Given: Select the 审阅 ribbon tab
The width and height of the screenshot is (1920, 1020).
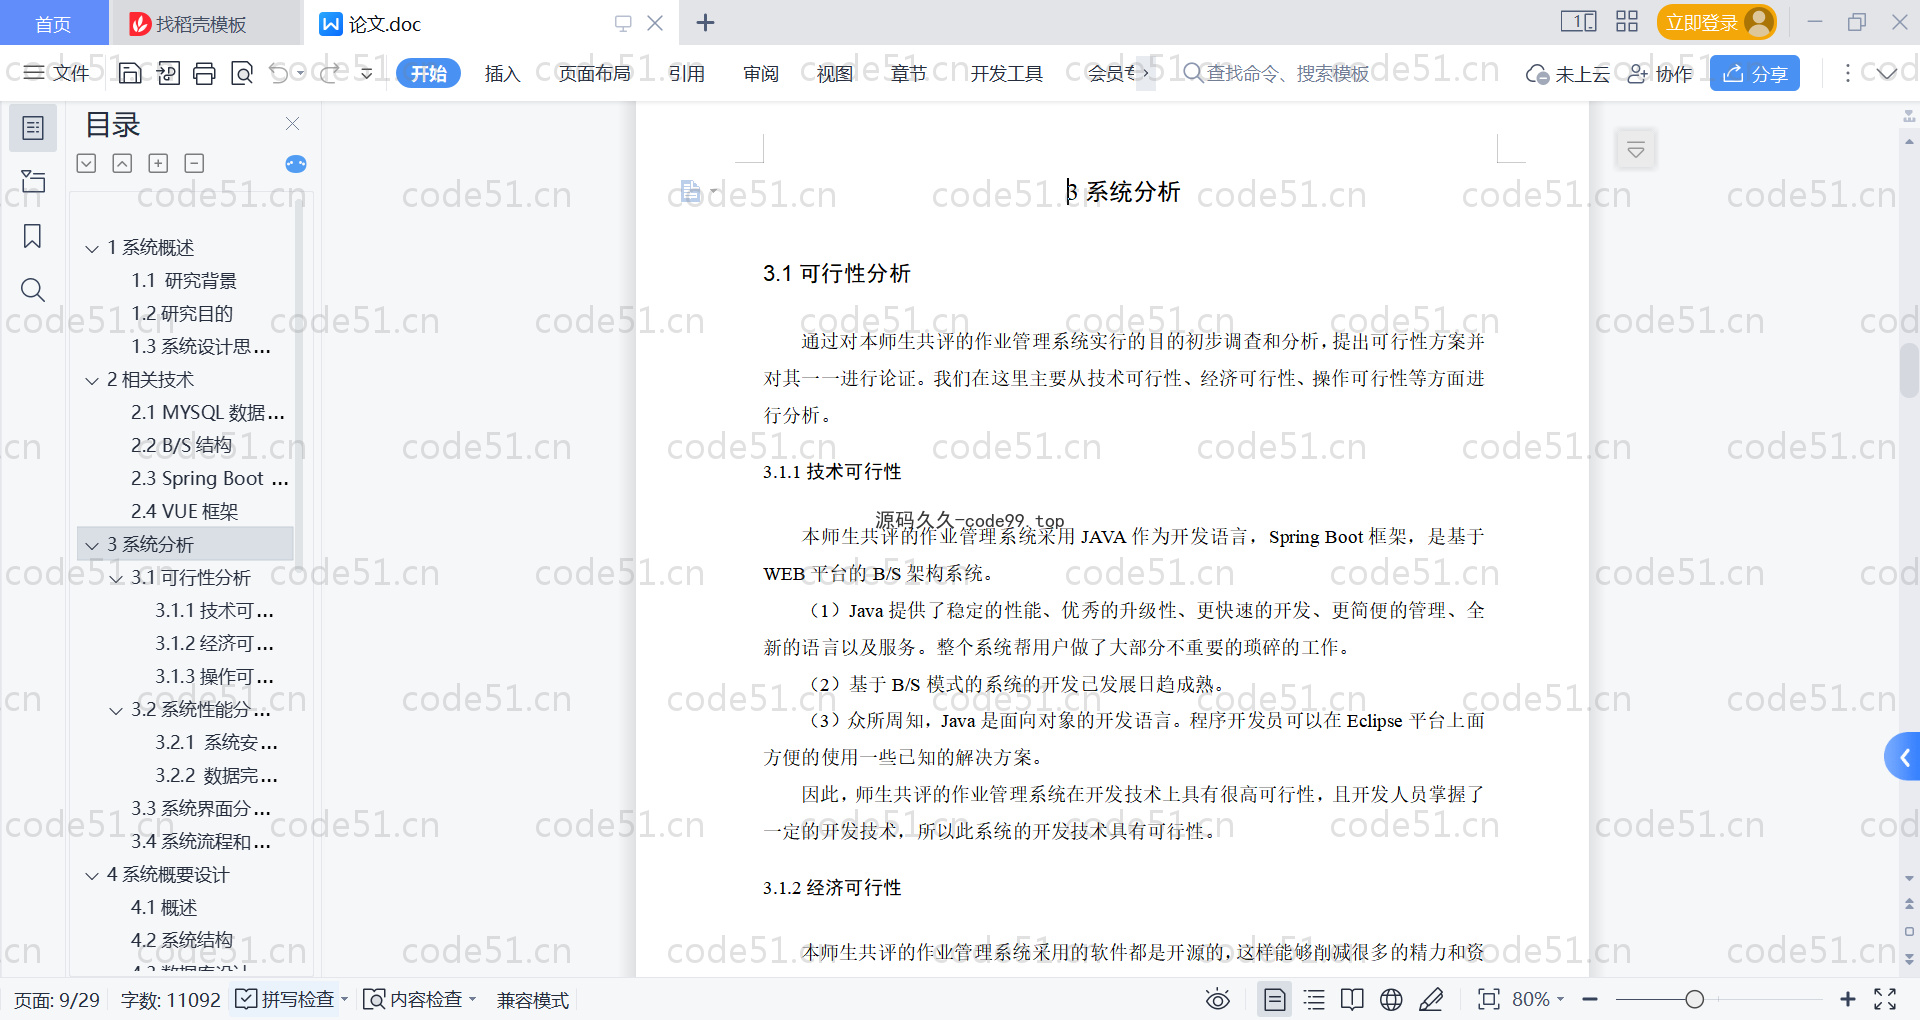Looking at the screenshot, I should 761,73.
